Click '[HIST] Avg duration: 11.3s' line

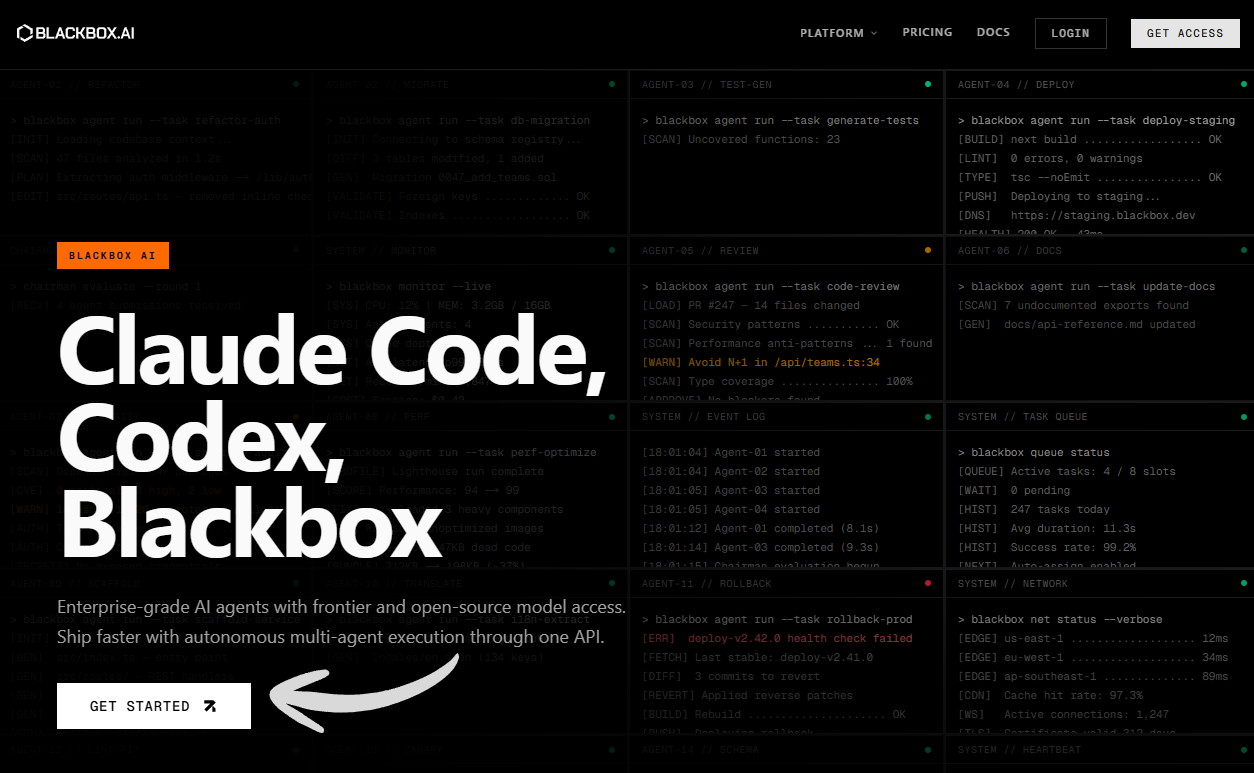(1046, 529)
